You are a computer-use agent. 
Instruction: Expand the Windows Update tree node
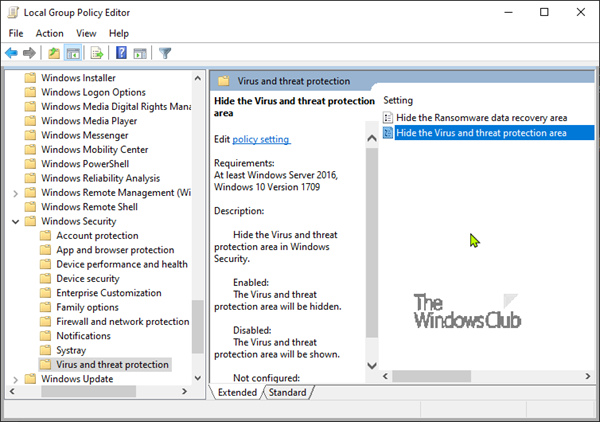click(x=15, y=380)
